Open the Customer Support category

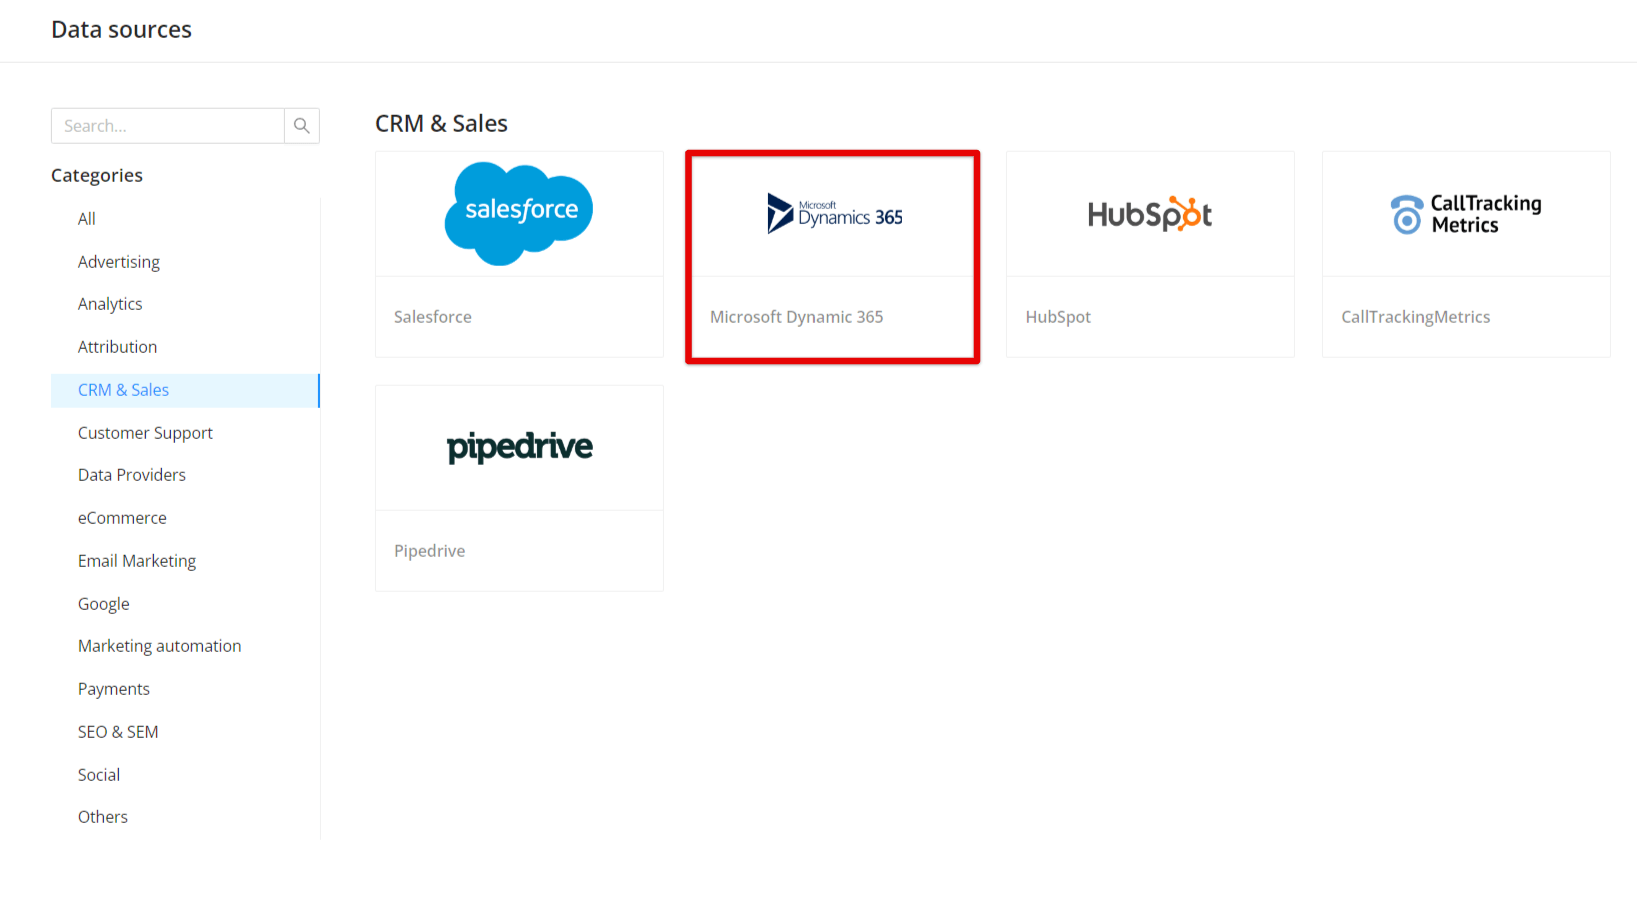pyautogui.click(x=145, y=433)
